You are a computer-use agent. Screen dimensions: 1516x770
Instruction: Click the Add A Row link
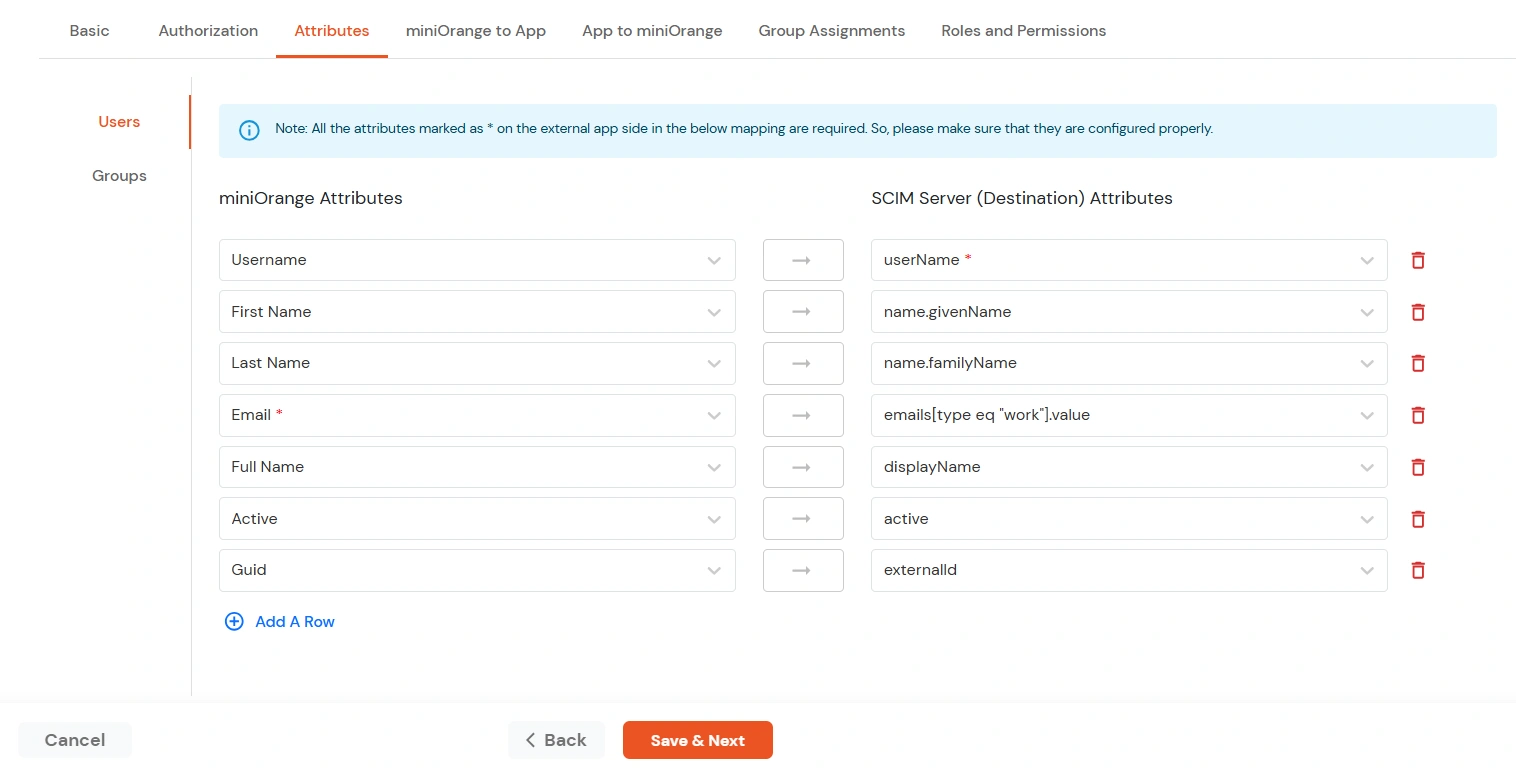[x=294, y=621]
